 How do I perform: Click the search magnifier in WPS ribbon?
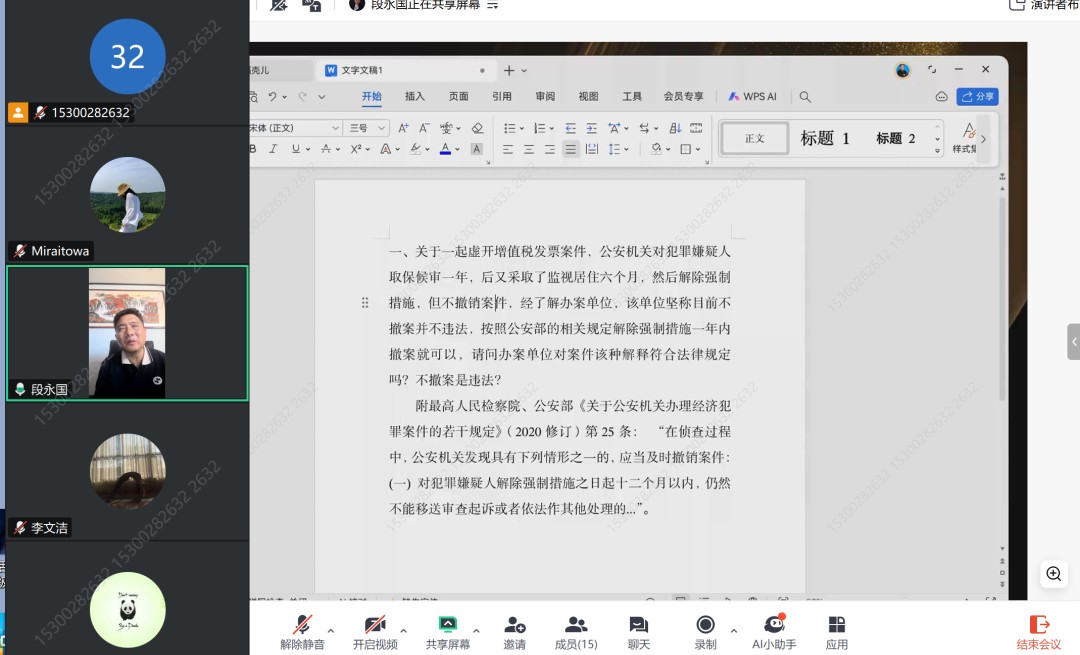805,96
